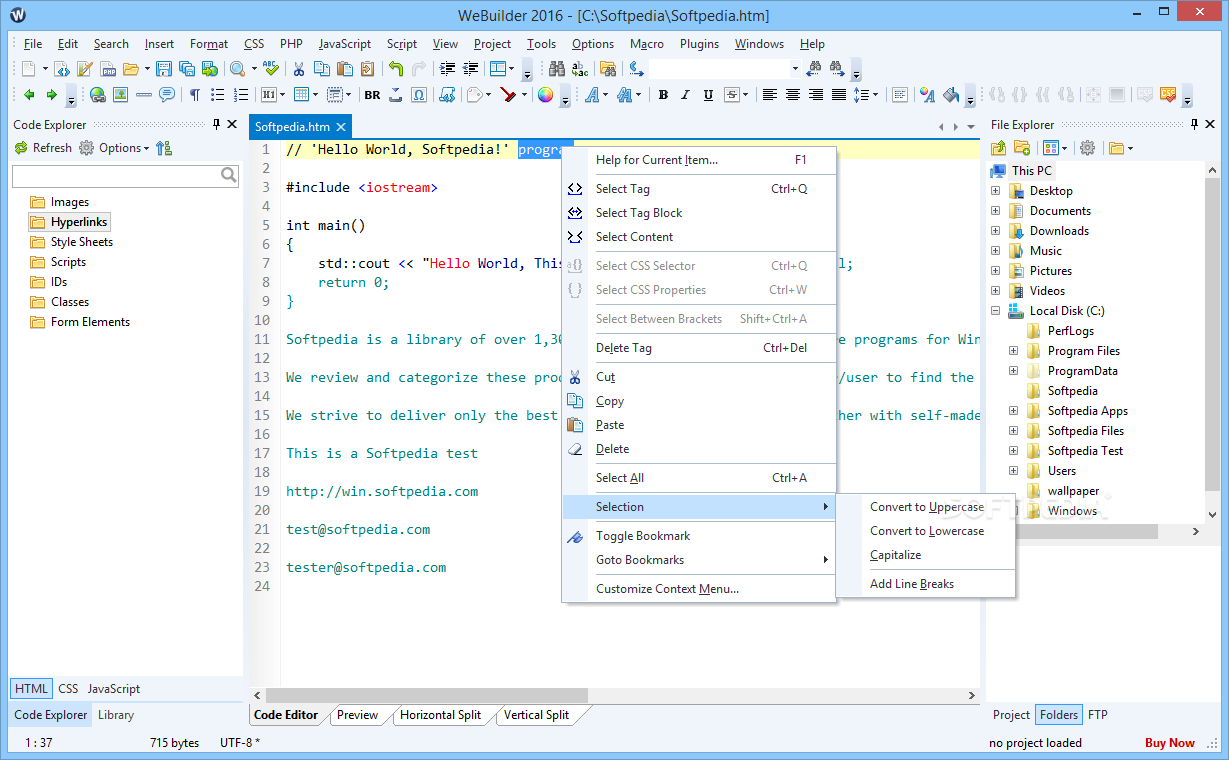This screenshot has height=760, width=1229.
Task: Open the heading H1 dropdown arrow
Action: click(x=282, y=95)
